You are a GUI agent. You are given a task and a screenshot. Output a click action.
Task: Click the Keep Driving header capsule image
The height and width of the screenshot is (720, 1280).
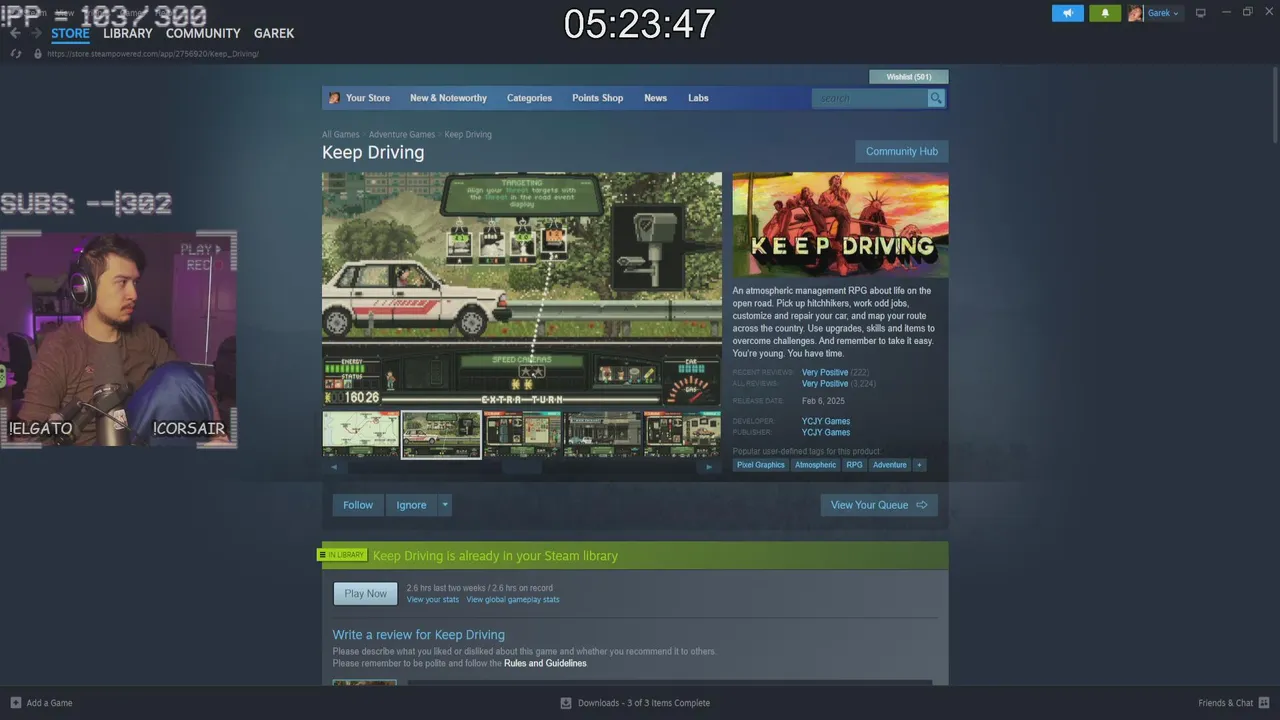[x=840, y=225]
